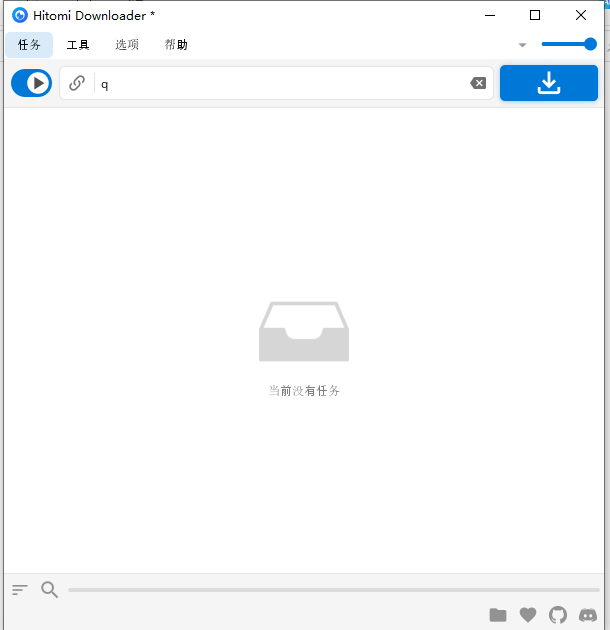This screenshot has width=610, height=630.
Task: Start download with the blue download button
Action: point(549,83)
